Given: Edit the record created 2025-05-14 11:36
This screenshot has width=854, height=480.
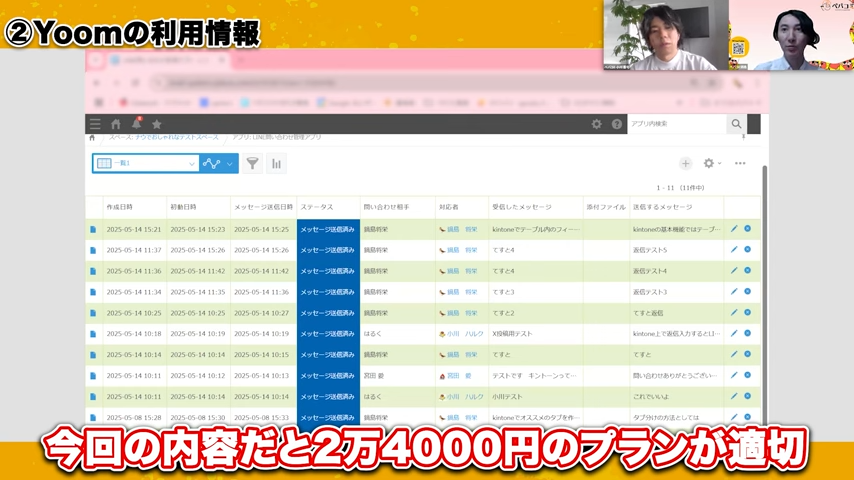Looking at the screenshot, I should point(734,271).
